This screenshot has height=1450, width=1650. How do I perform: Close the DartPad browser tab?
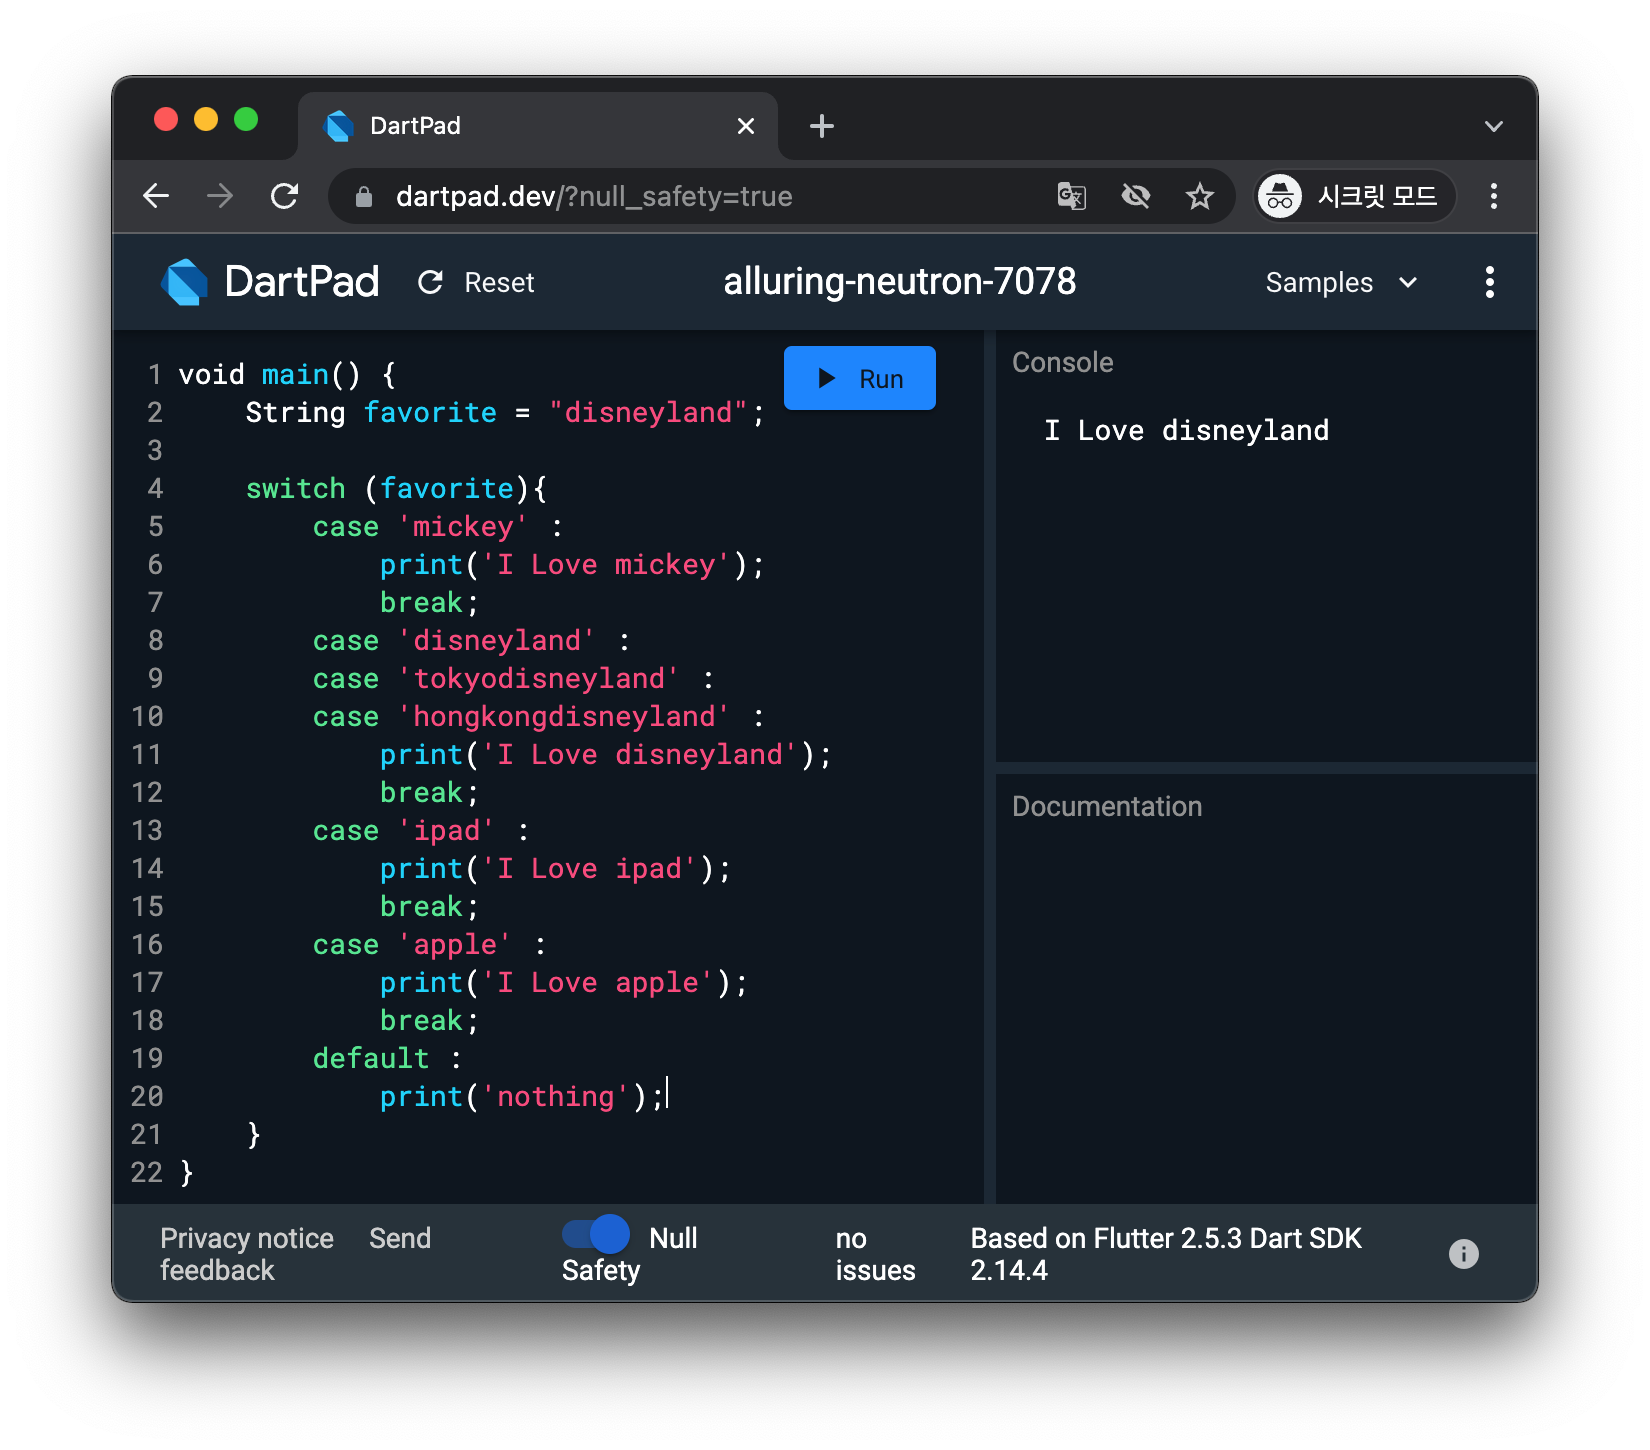746,126
